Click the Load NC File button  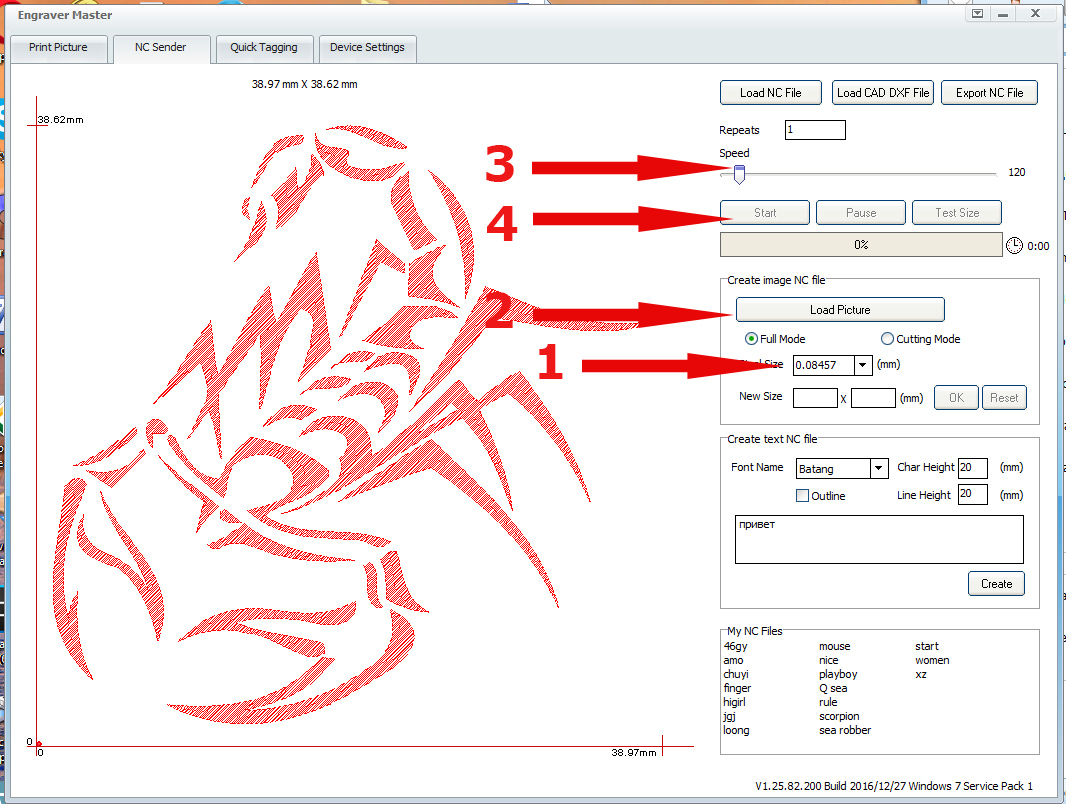pyautogui.click(x=770, y=93)
